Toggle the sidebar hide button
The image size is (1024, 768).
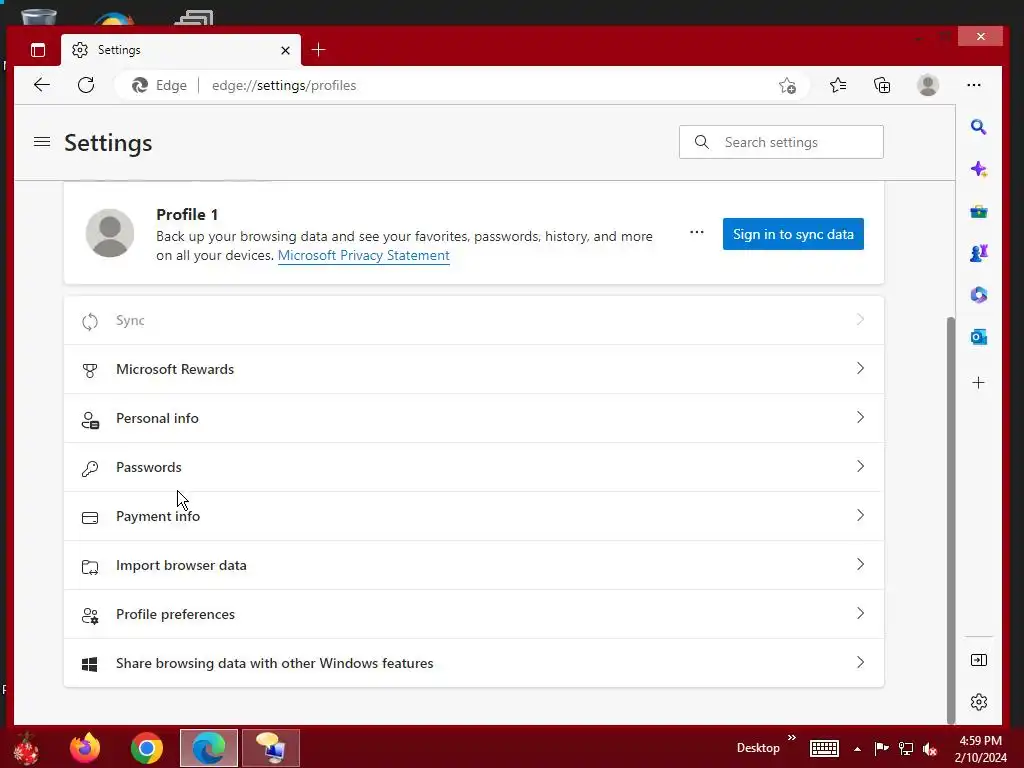pos(978,660)
